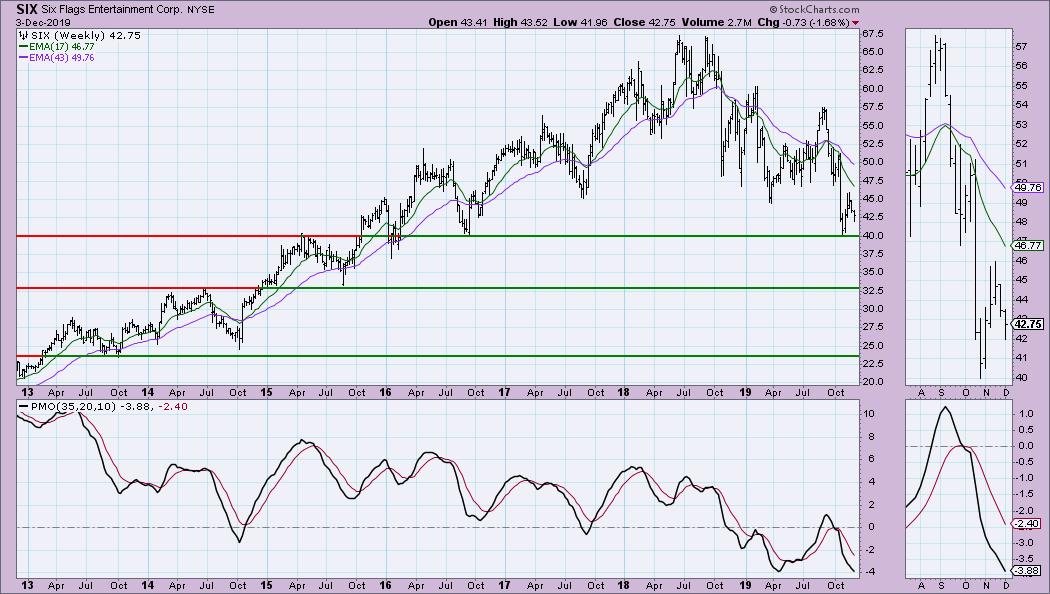Click the 42.5 price axis label
The height and width of the screenshot is (594, 1050).
(x=871, y=217)
